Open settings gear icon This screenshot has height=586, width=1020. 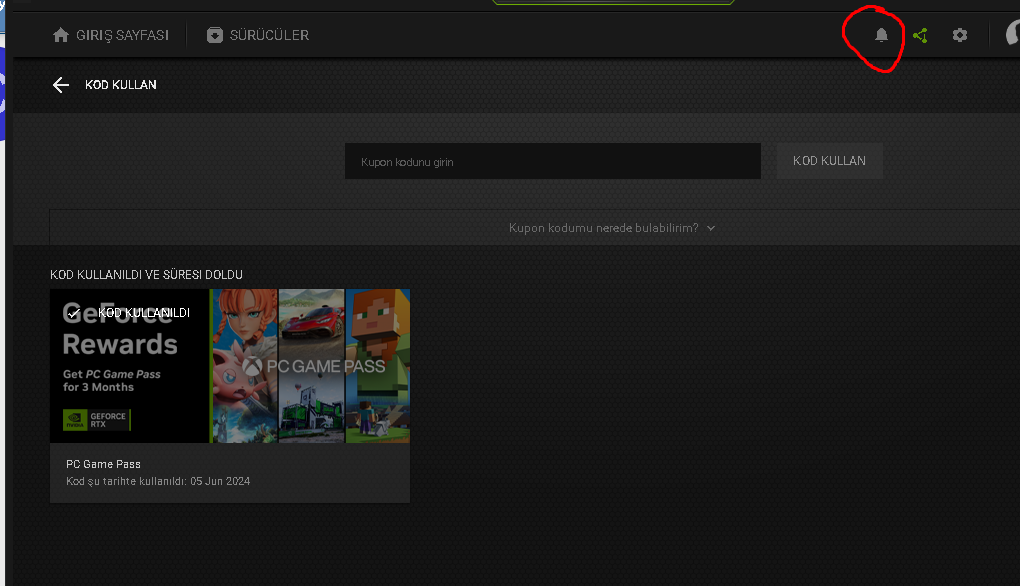960,35
